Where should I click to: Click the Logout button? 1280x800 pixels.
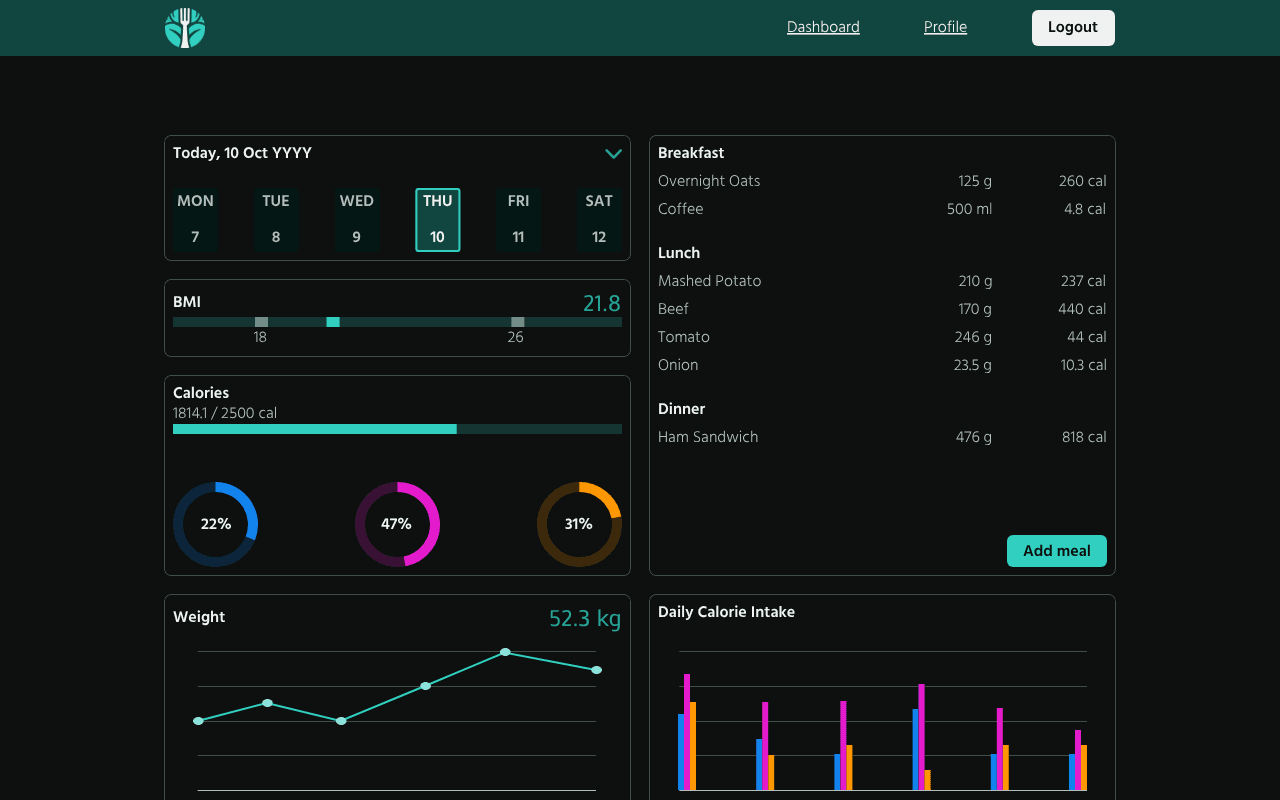(x=1073, y=28)
